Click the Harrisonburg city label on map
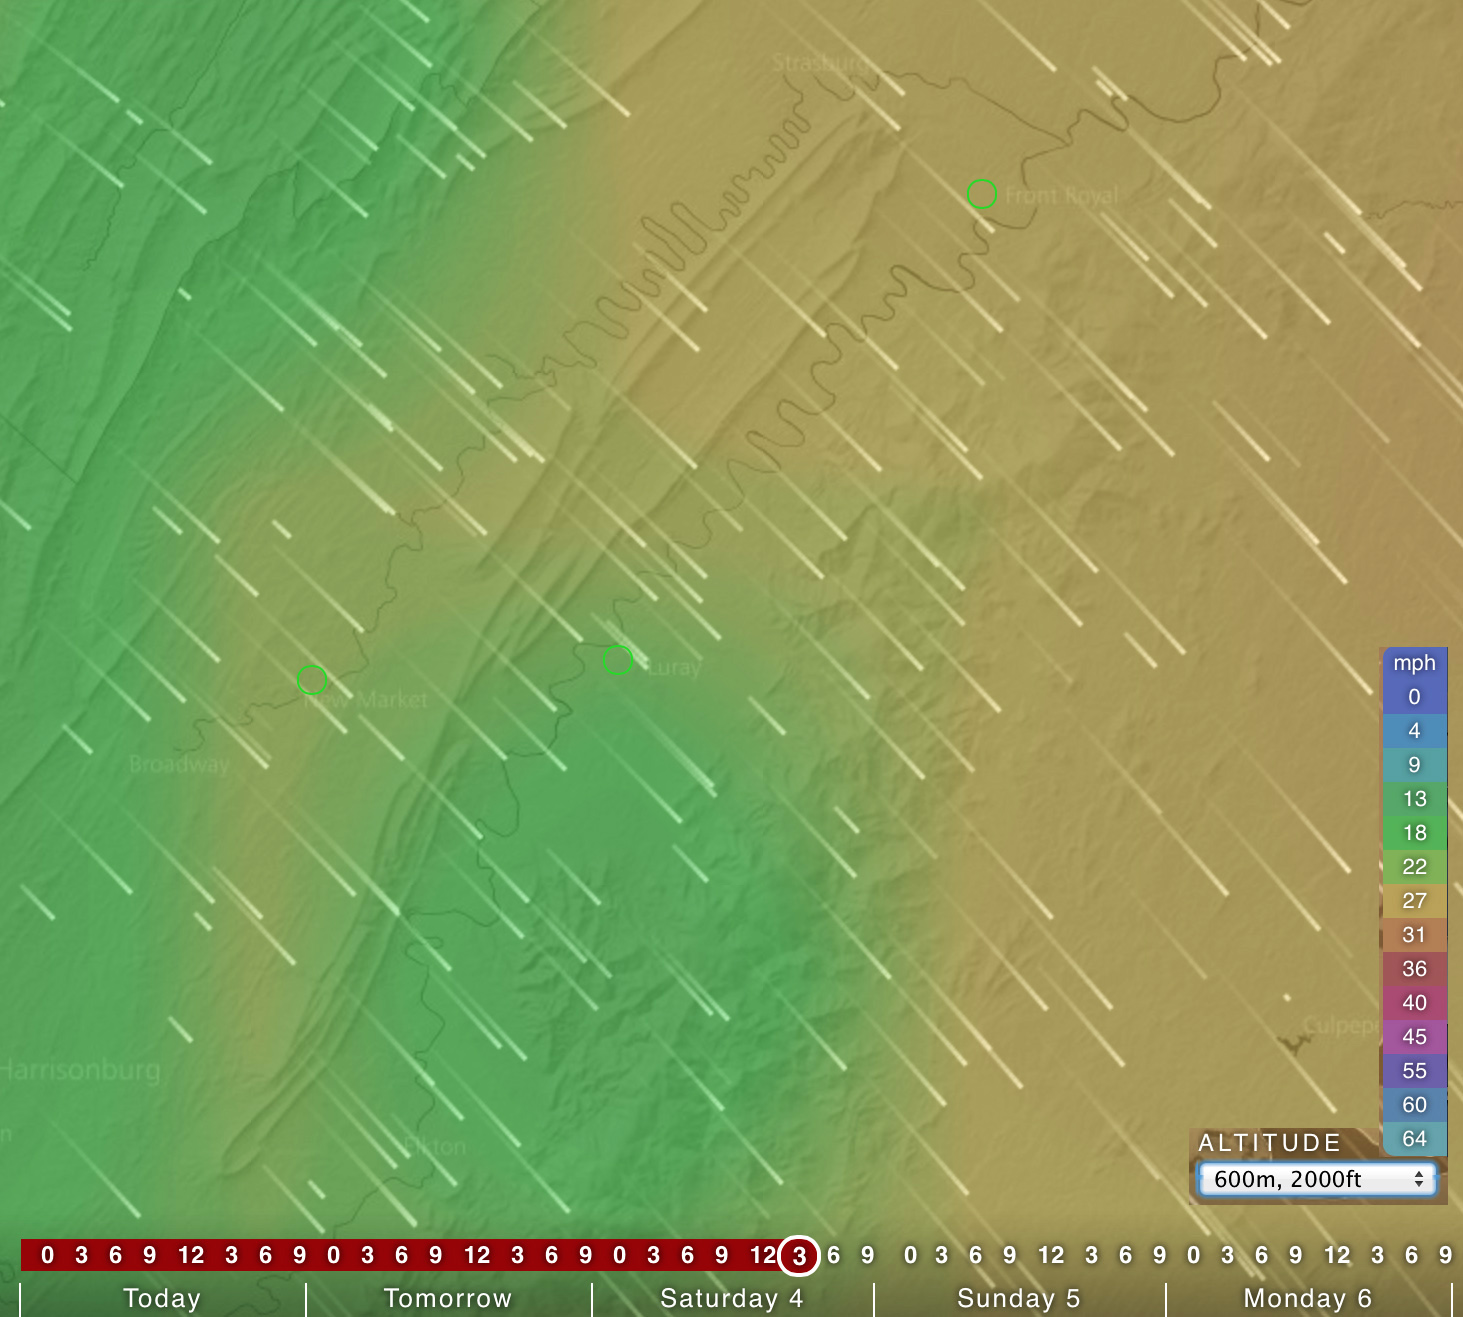The height and width of the screenshot is (1317, 1463). tap(80, 1070)
